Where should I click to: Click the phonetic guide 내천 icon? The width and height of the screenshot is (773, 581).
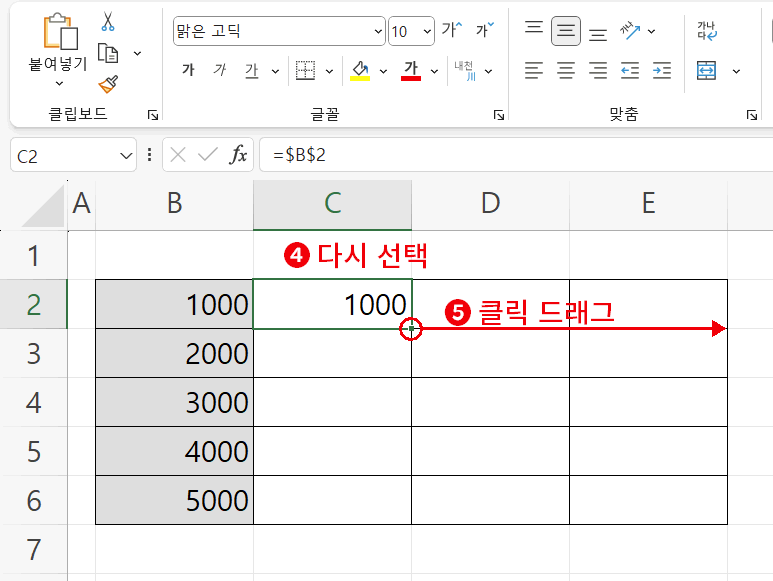coord(465,71)
